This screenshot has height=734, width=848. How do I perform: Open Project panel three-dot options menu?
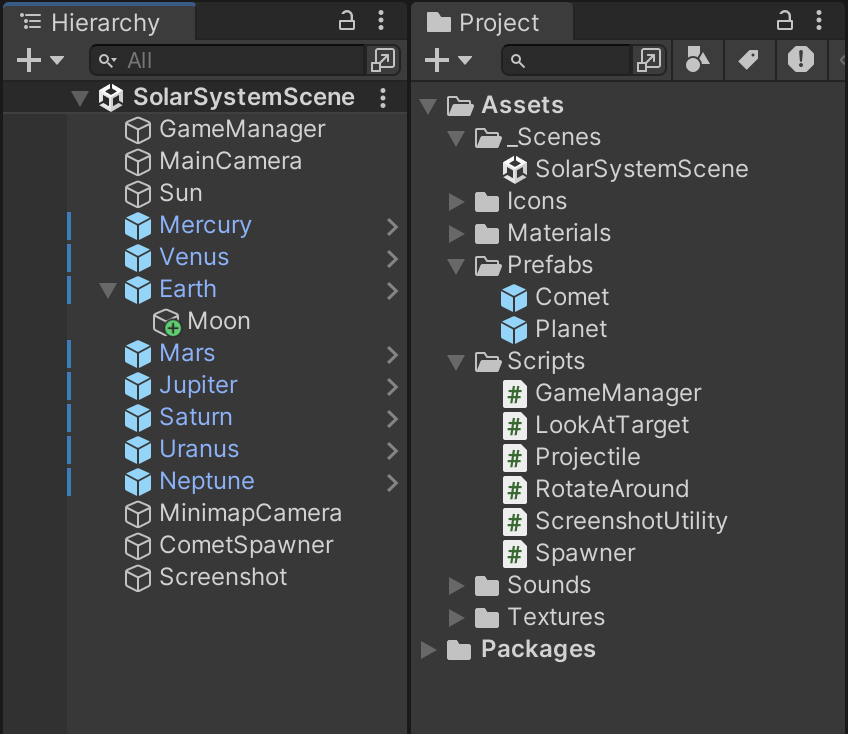point(819,21)
